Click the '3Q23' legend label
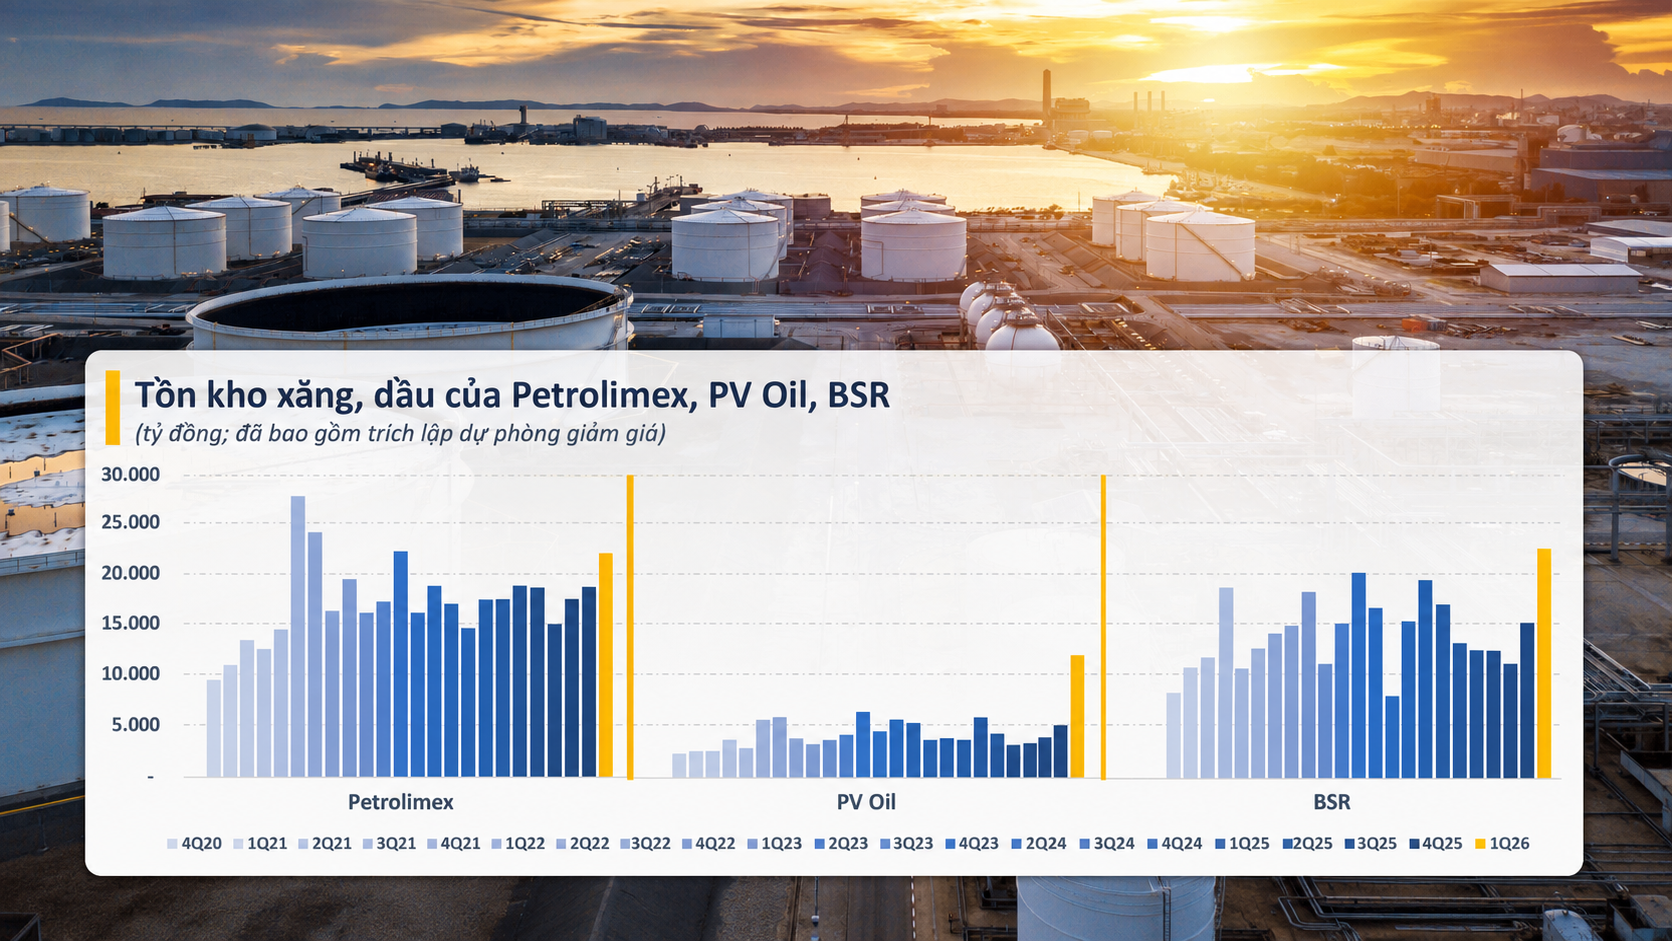Screen dimensions: 1672x941 (x=913, y=843)
